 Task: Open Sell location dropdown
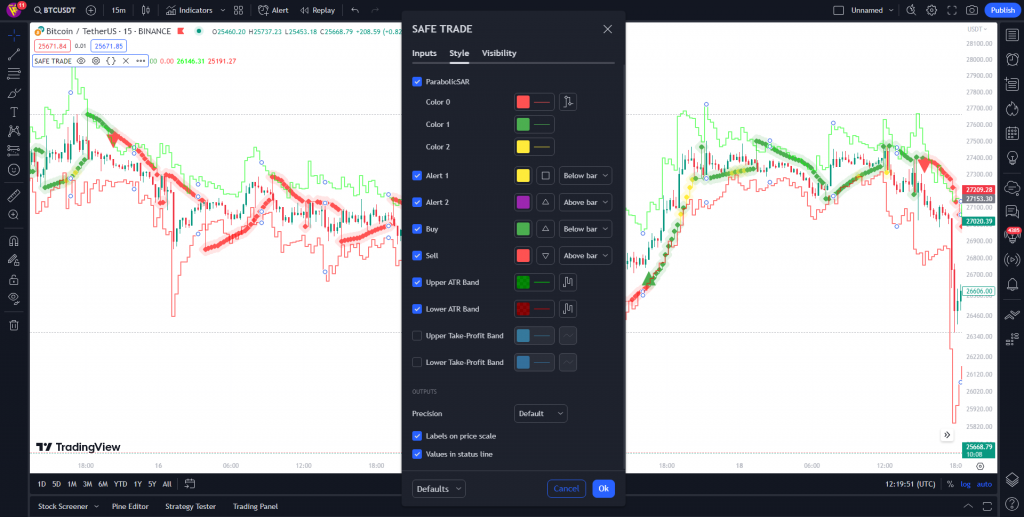(585, 256)
